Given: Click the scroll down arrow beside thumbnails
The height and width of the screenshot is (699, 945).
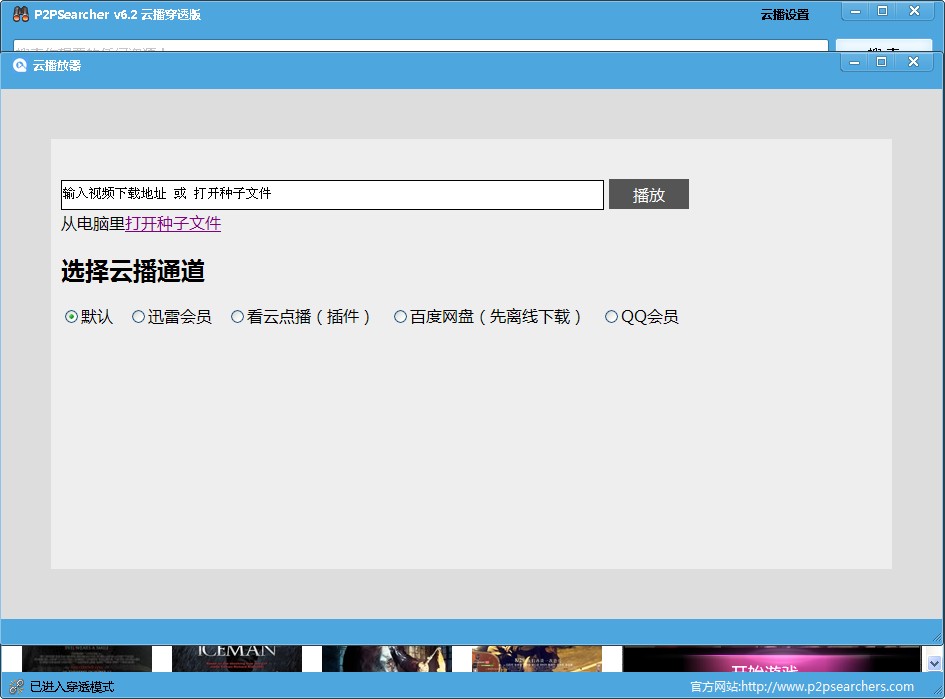Looking at the screenshot, I should (934, 663).
